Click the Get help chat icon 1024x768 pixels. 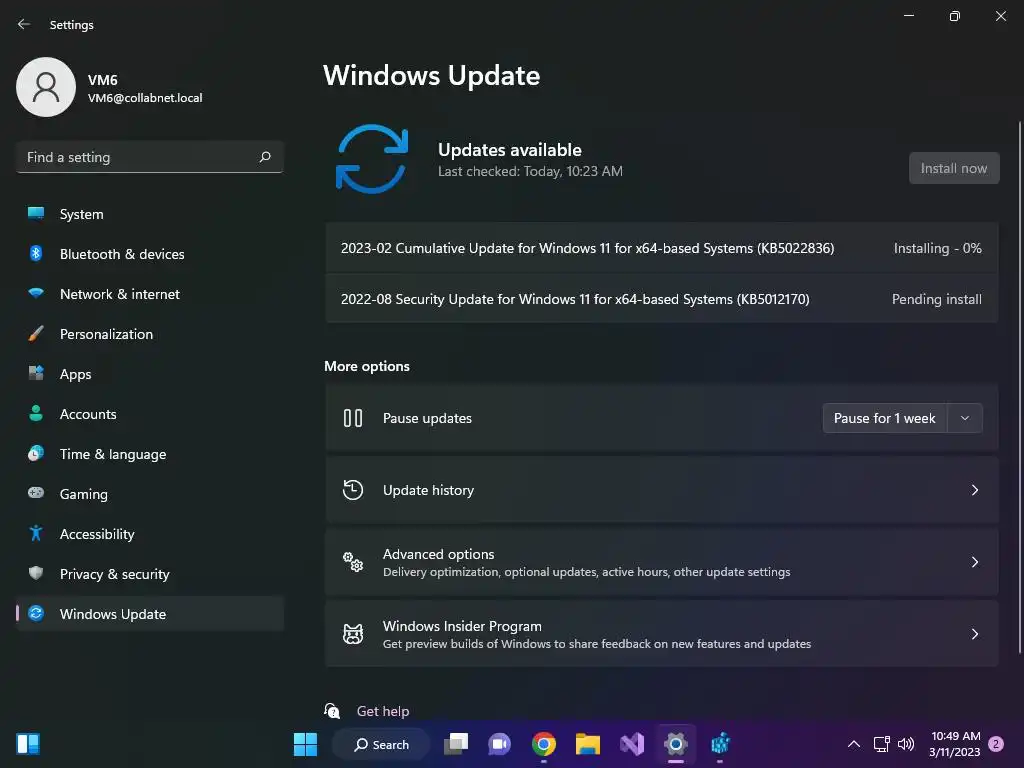[x=332, y=711]
